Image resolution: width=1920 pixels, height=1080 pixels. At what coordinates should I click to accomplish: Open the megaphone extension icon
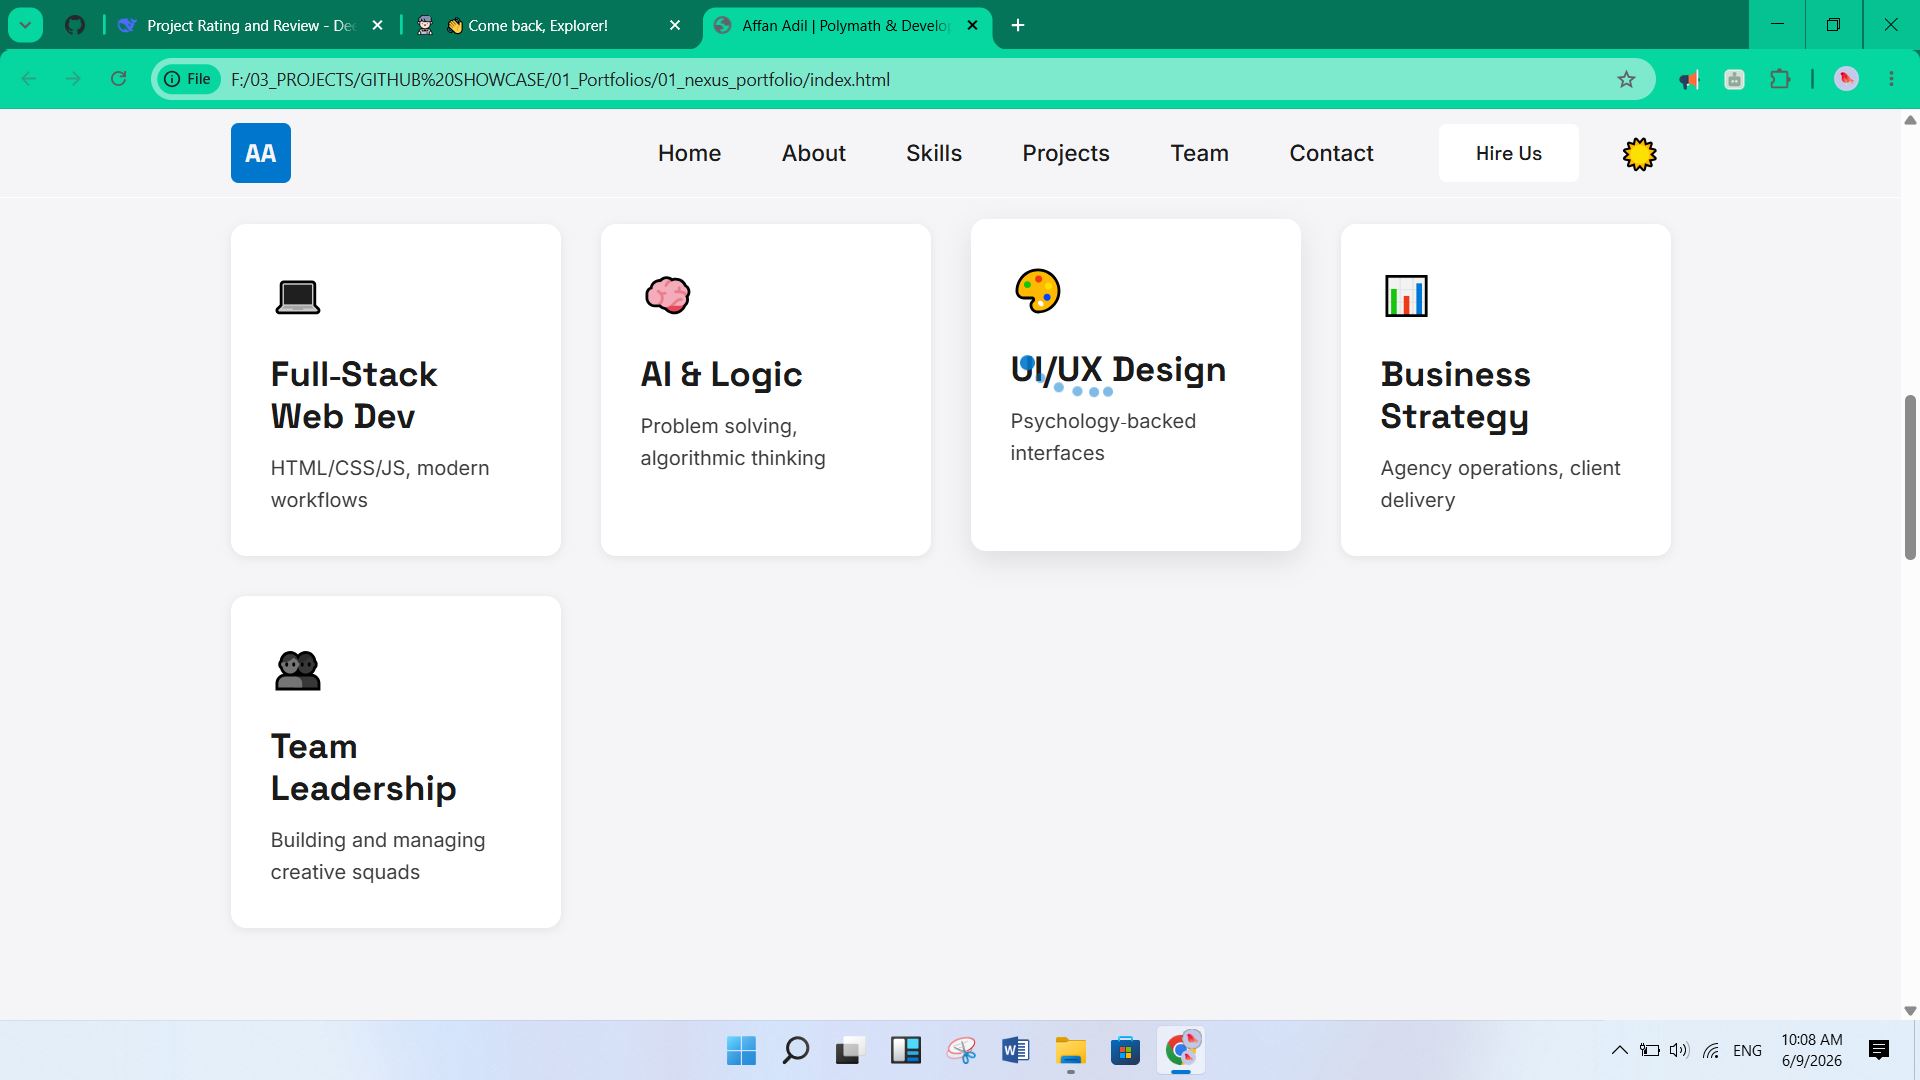(x=1689, y=80)
